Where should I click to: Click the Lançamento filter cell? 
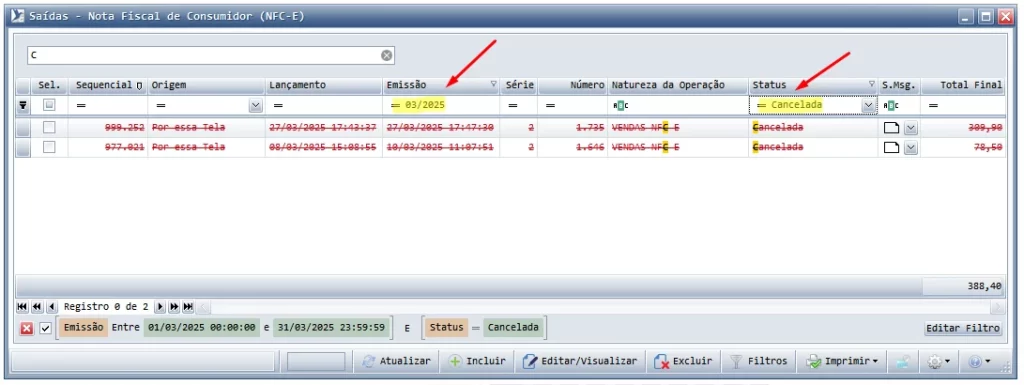coord(324,105)
